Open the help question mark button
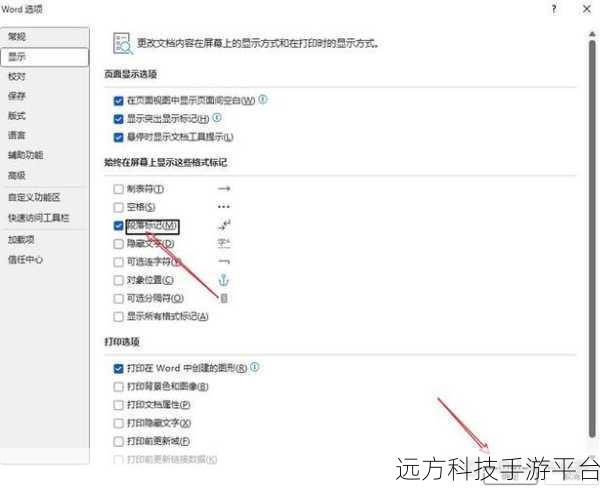Image resolution: width=600 pixels, height=488 pixels. pos(554,9)
